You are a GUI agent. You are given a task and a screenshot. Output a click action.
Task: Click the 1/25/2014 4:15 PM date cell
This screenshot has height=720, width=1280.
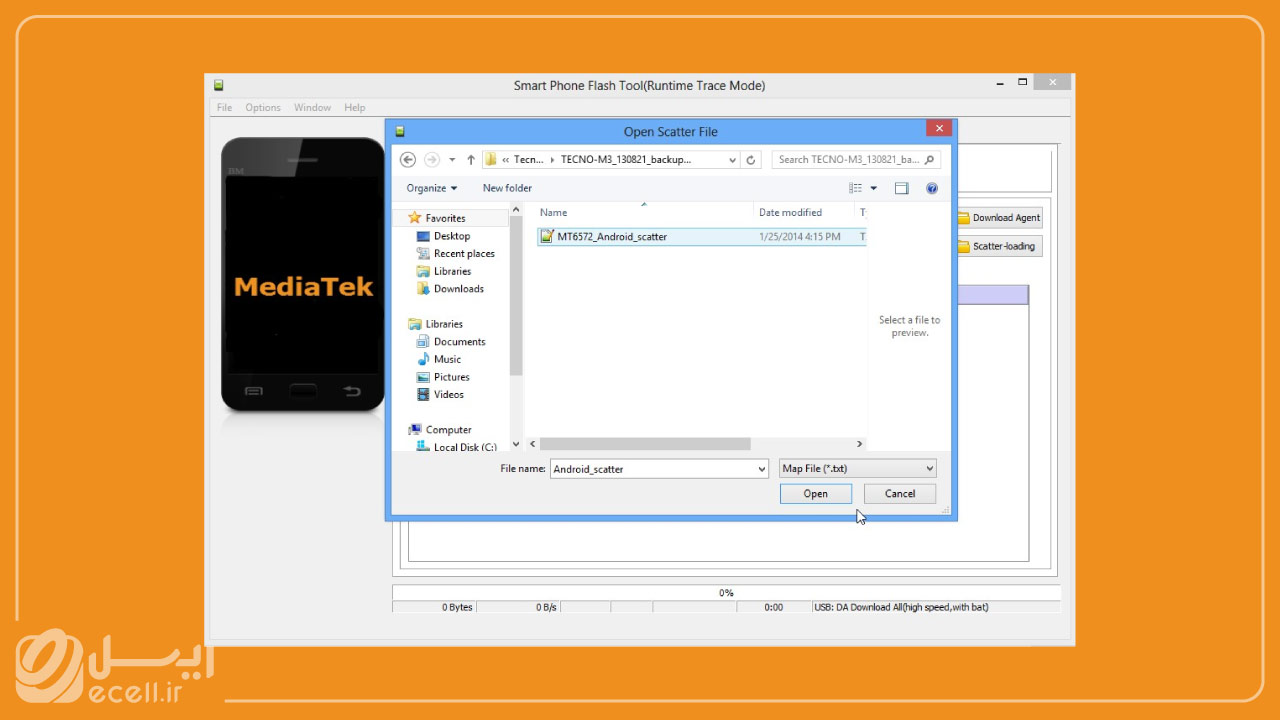pos(799,237)
